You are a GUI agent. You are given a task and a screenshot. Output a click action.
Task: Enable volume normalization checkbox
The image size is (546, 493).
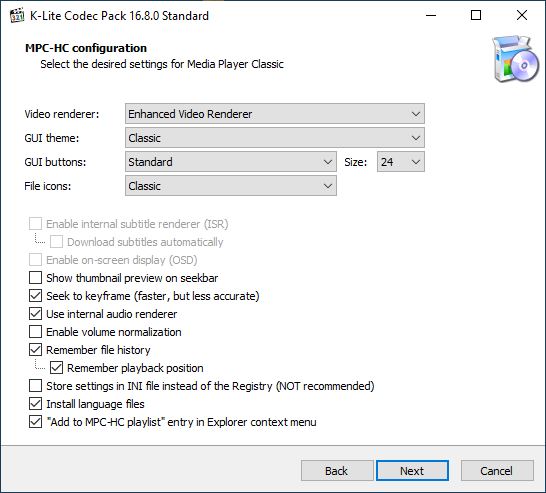(x=36, y=332)
